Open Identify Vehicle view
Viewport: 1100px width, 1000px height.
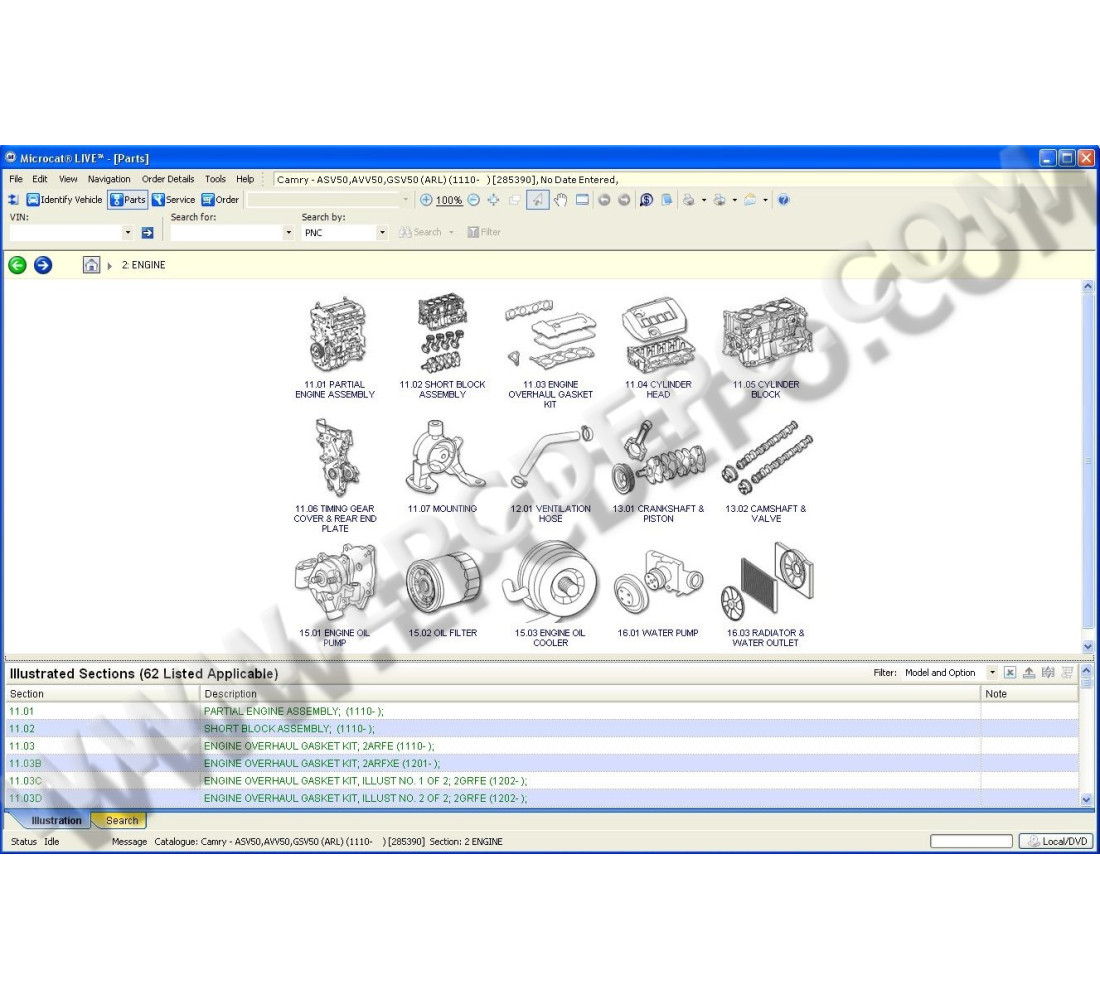tap(65, 200)
